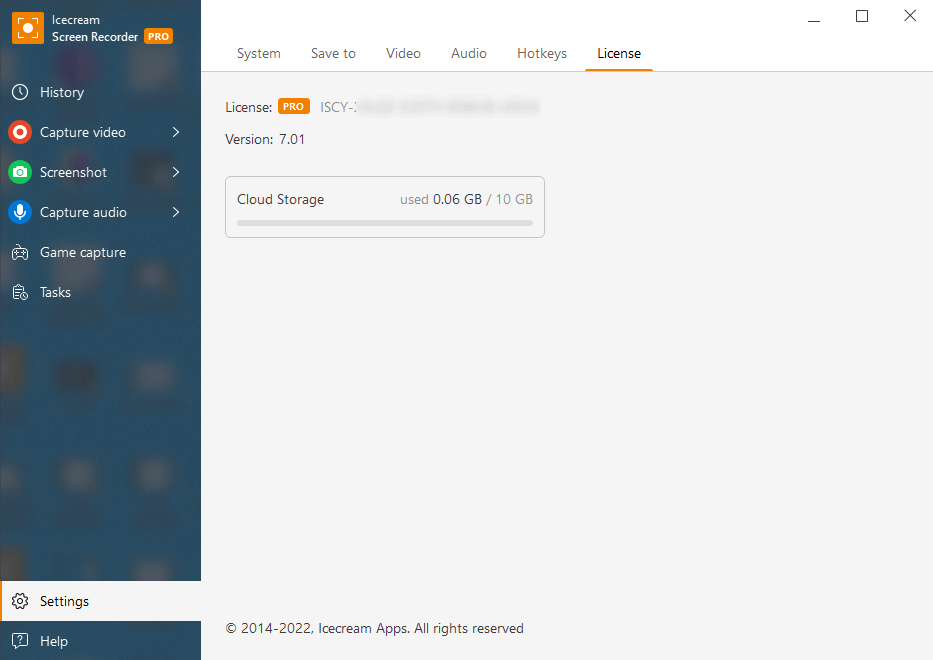Select the green Screenshot camera icon
Image resolution: width=933 pixels, height=660 pixels.
pos(20,172)
